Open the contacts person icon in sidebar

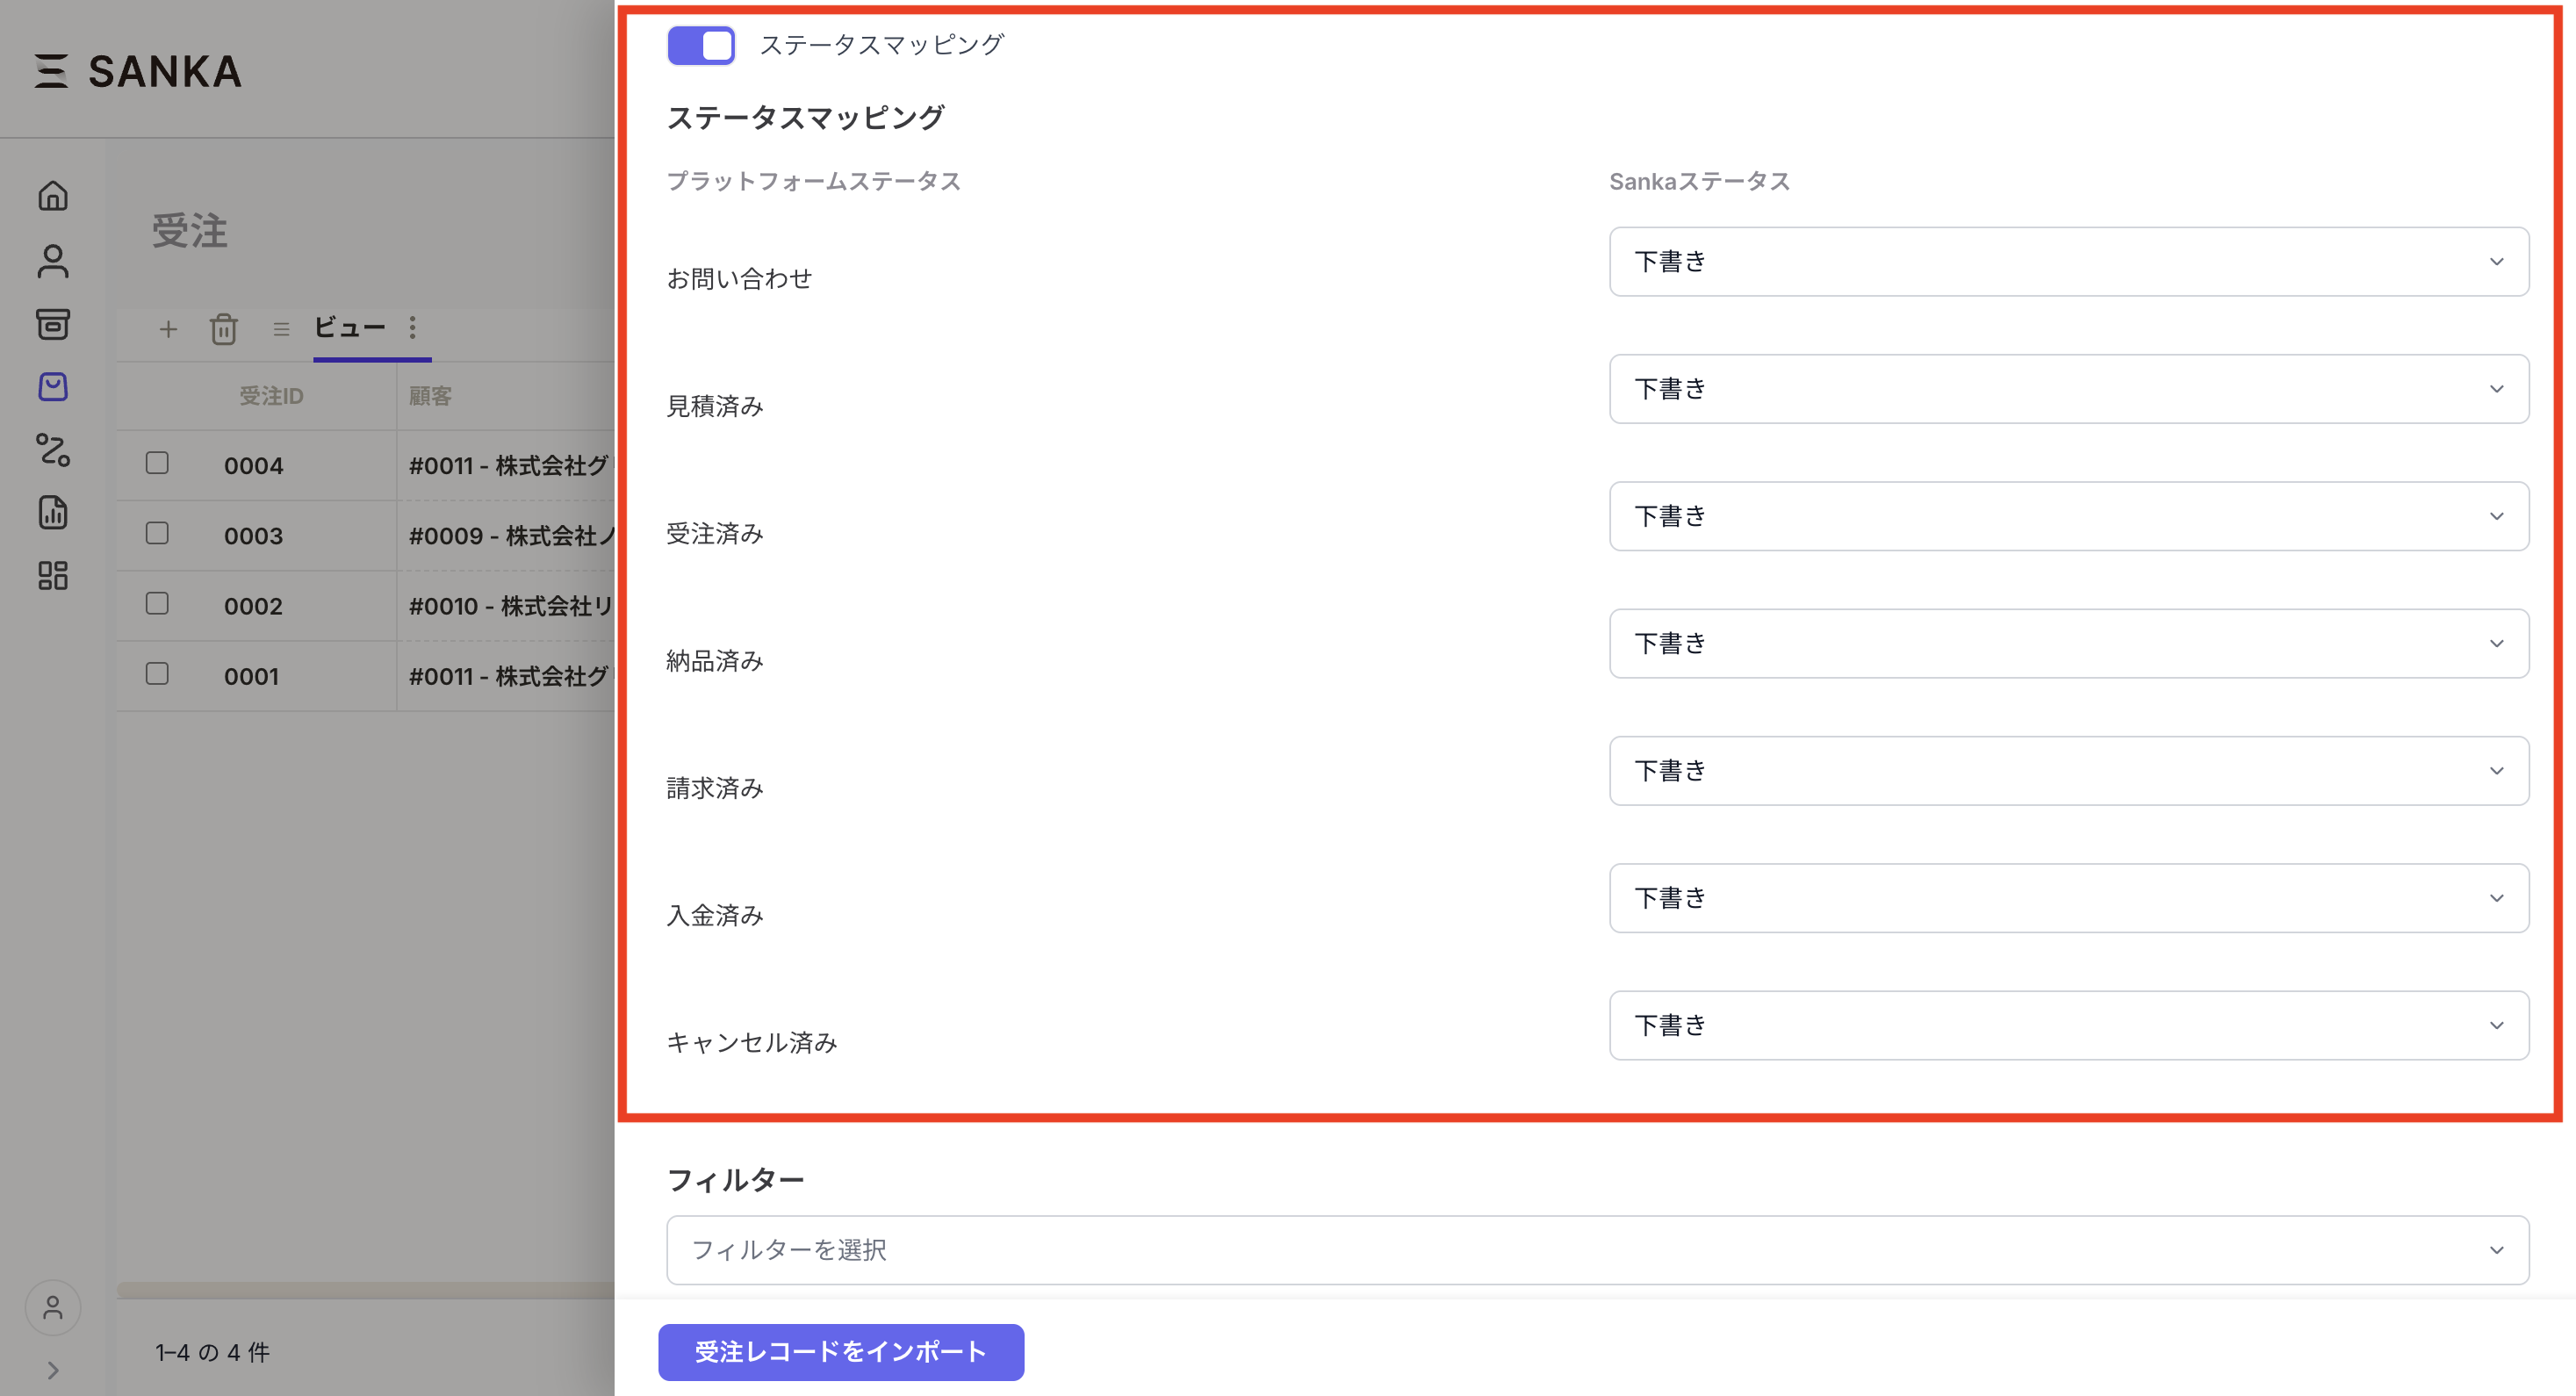pos(53,261)
